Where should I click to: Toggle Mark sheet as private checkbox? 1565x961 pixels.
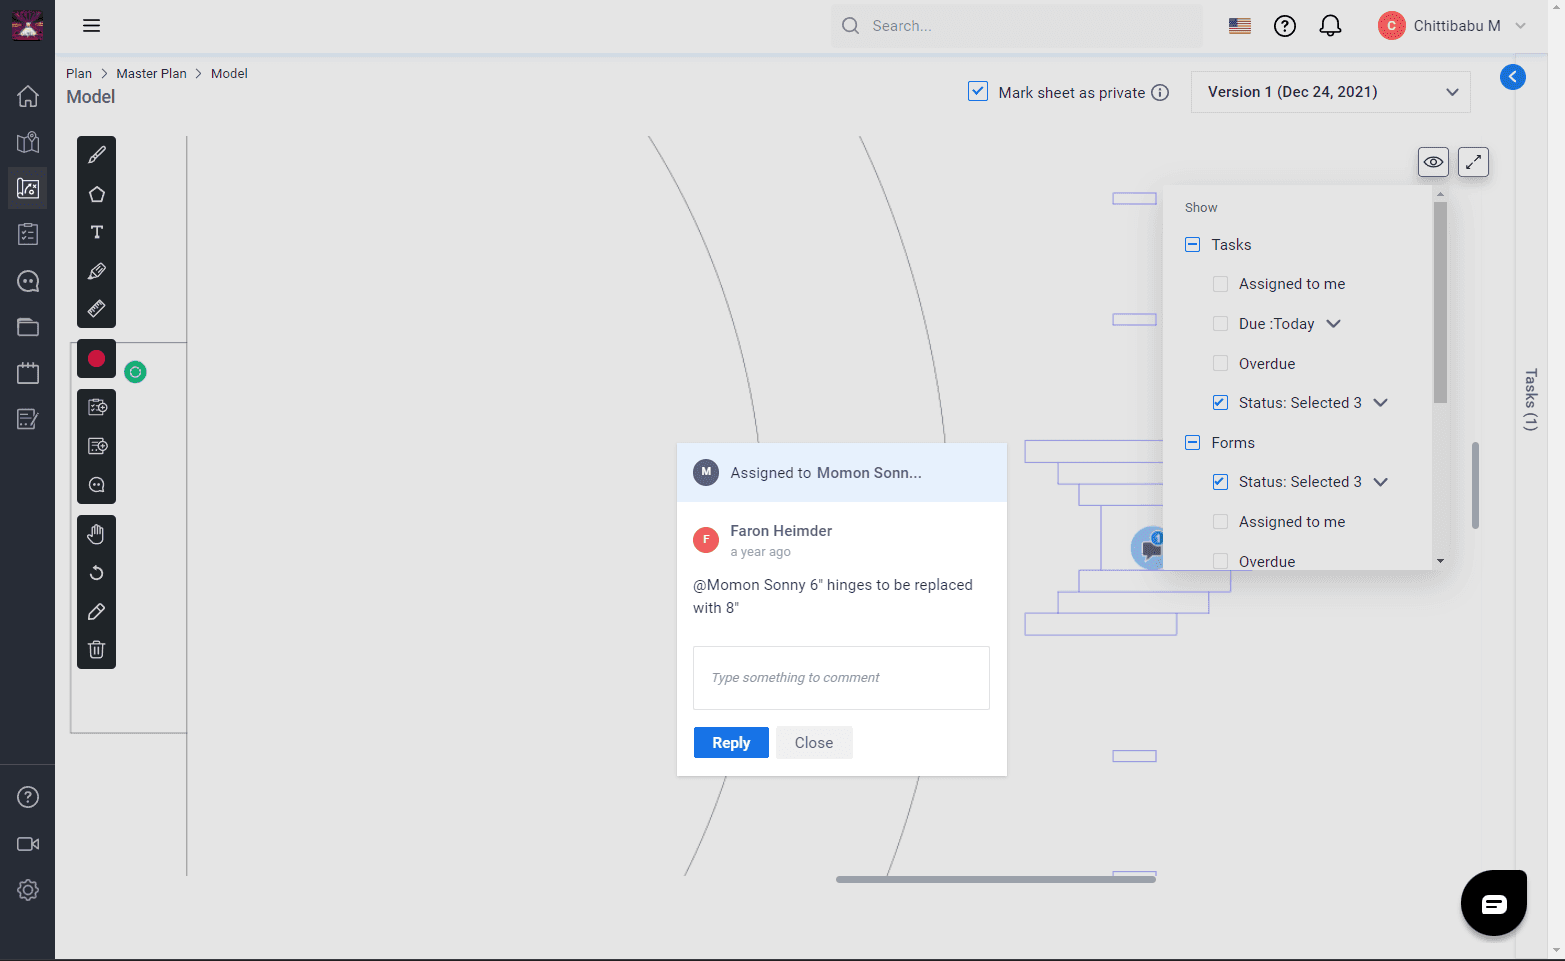(978, 92)
